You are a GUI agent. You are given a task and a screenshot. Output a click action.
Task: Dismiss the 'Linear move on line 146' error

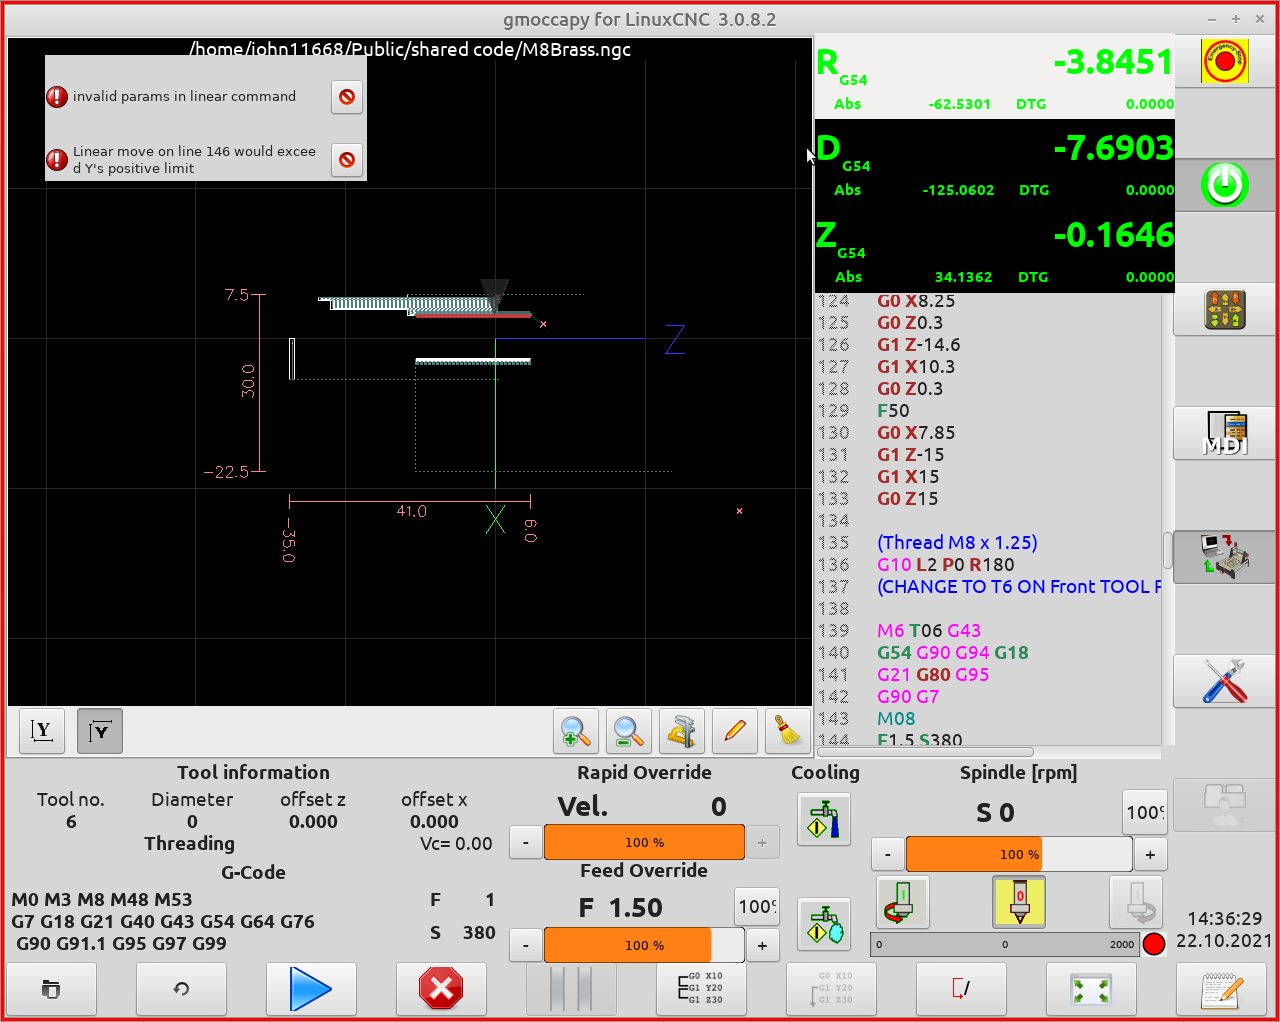tap(347, 160)
